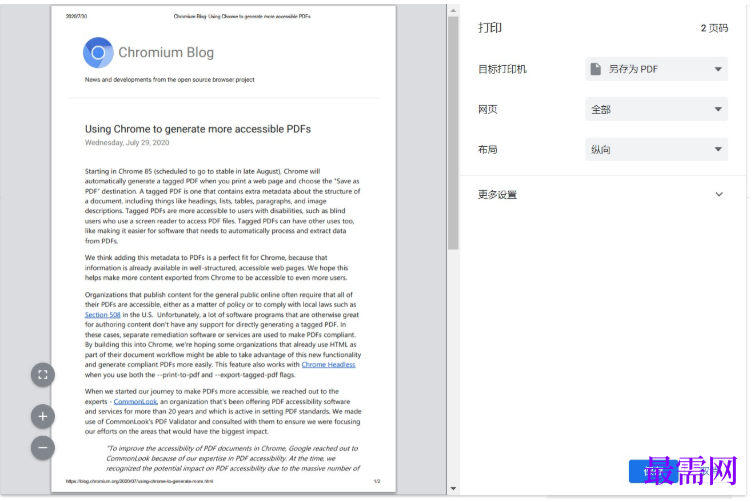Click the blog tagline 'News and developments' text

tap(169, 80)
